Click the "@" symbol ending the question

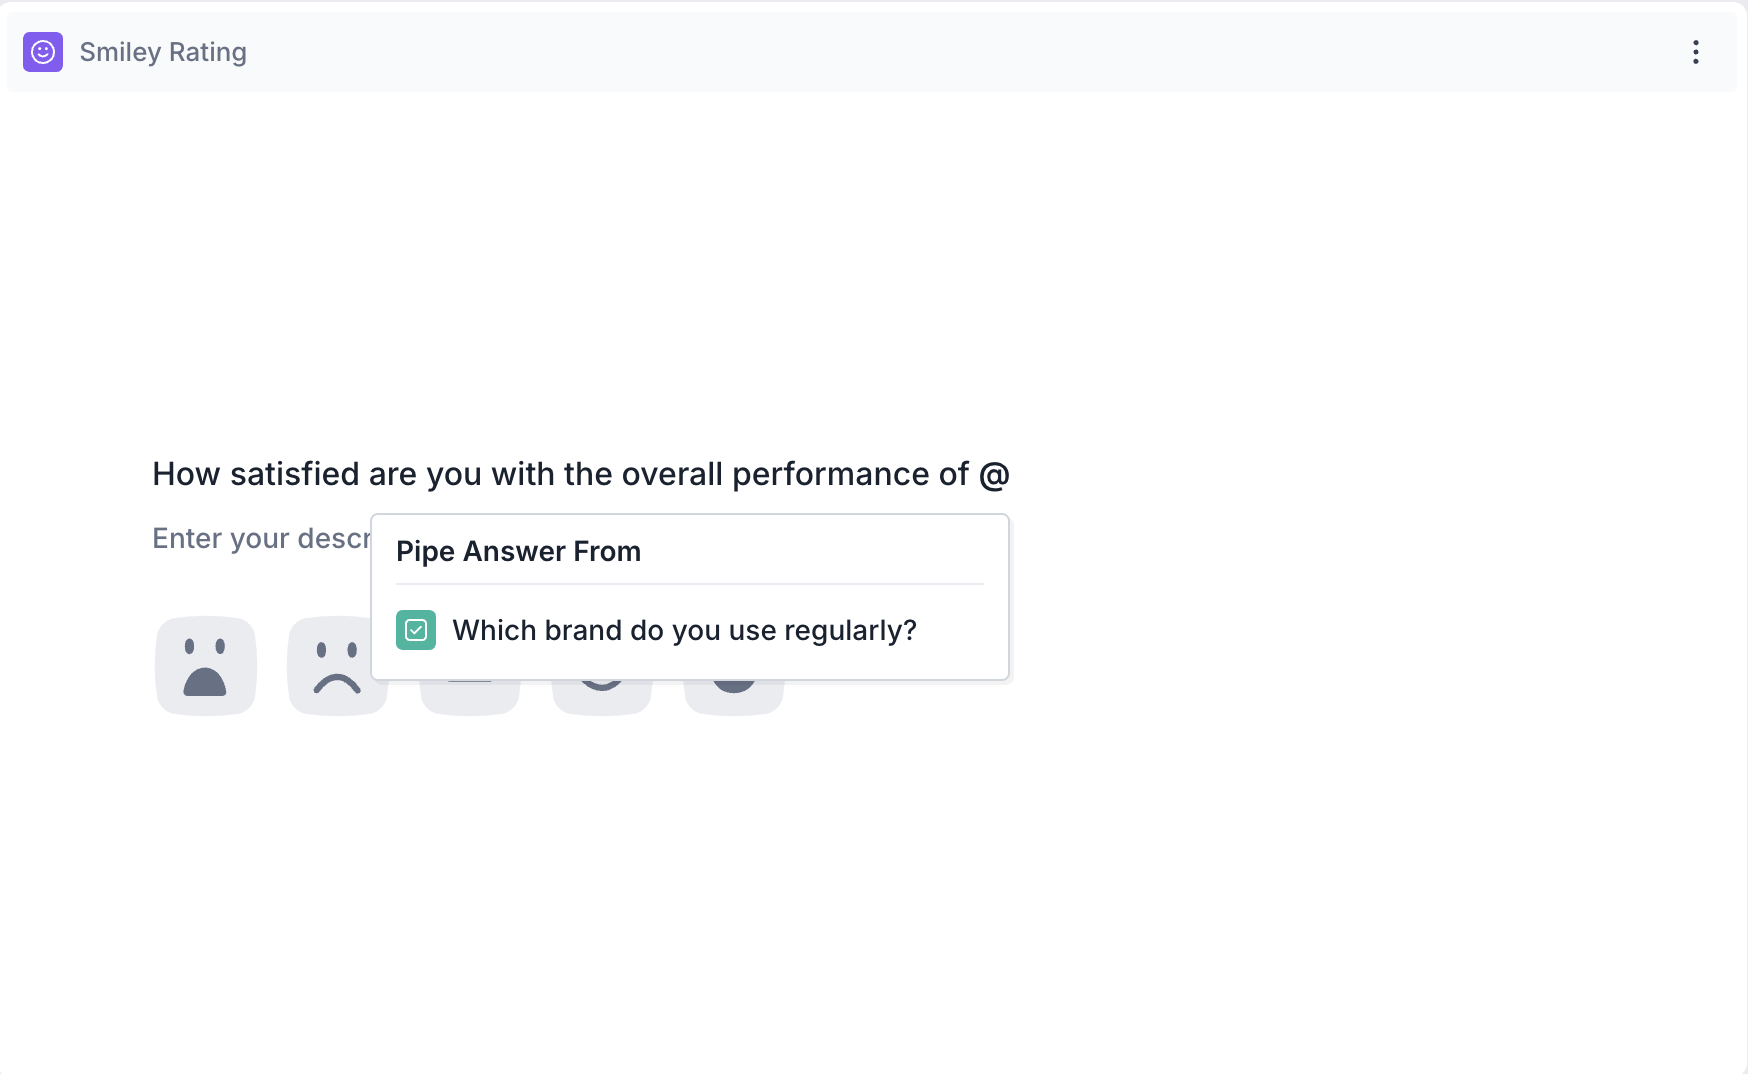pyautogui.click(x=994, y=474)
